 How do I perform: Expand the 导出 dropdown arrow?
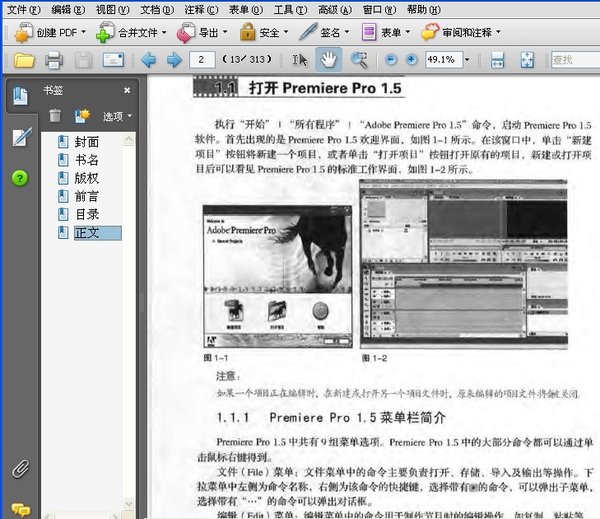coord(225,32)
